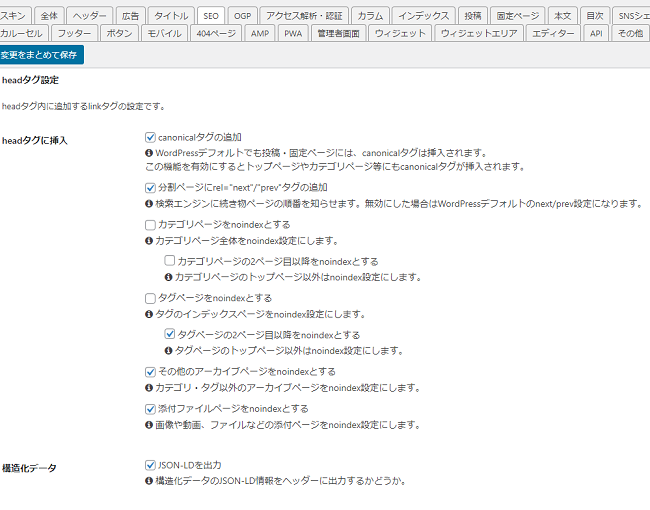Viewport: 650px width, 510px height.
Task: Open the API tab
Action: click(596, 33)
